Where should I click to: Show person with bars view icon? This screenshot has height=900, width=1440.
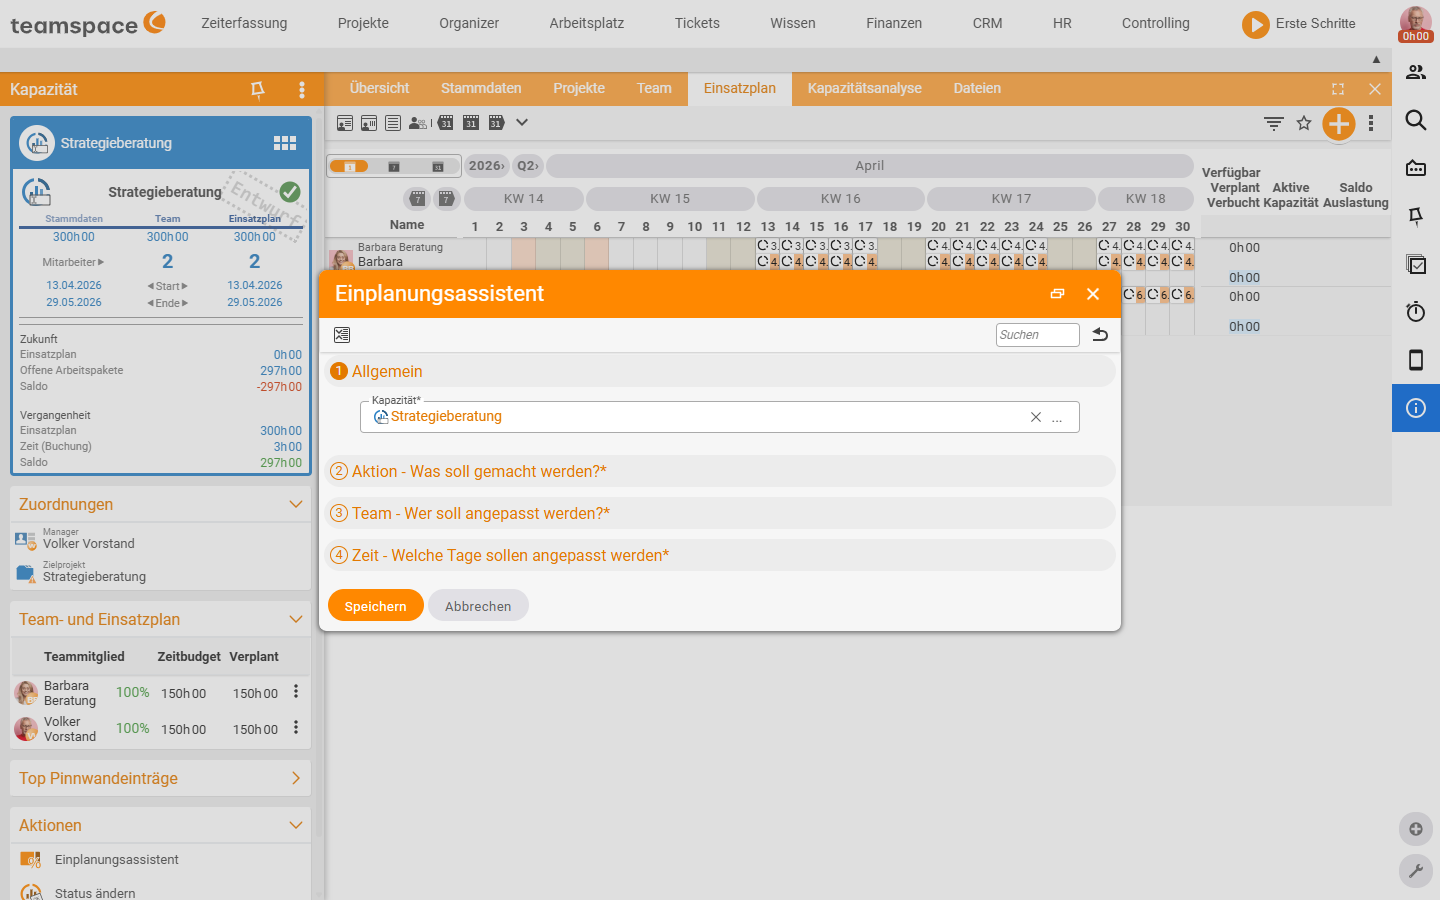tap(369, 123)
